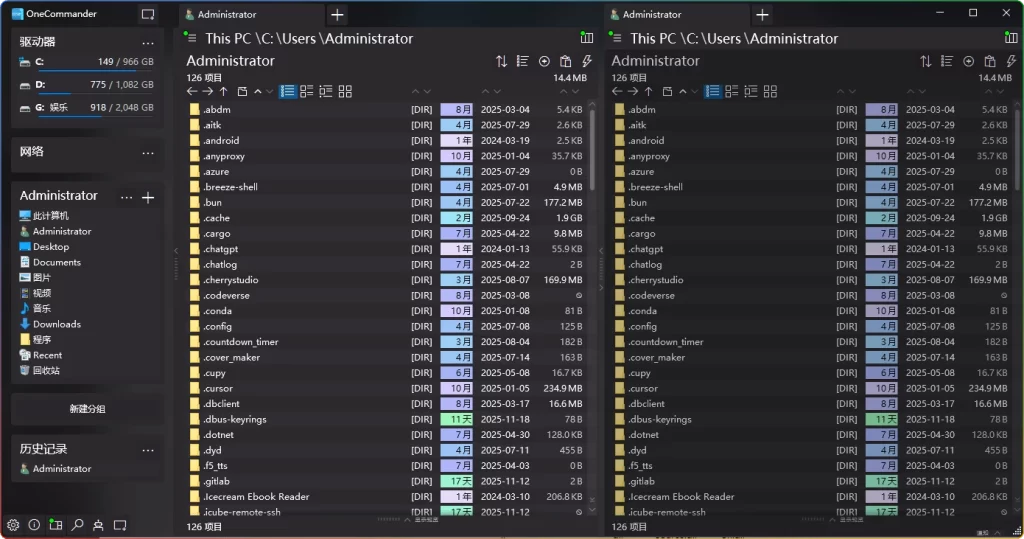Click the person icon in bottom bar
Image resolution: width=1024 pixels, height=539 pixels.
coord(98,525)
